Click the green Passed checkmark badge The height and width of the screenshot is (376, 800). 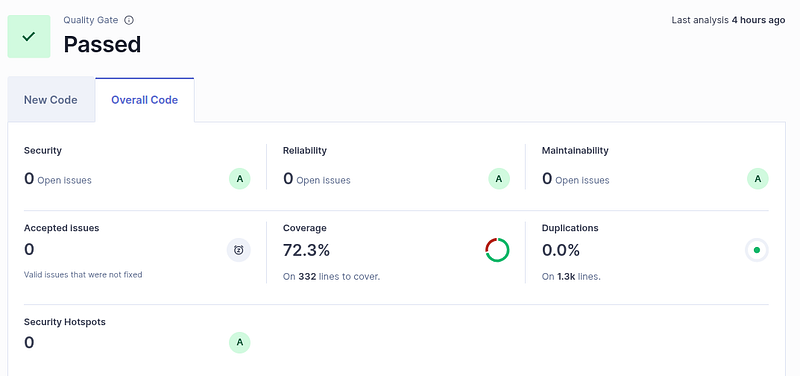[x=29, y=36]
